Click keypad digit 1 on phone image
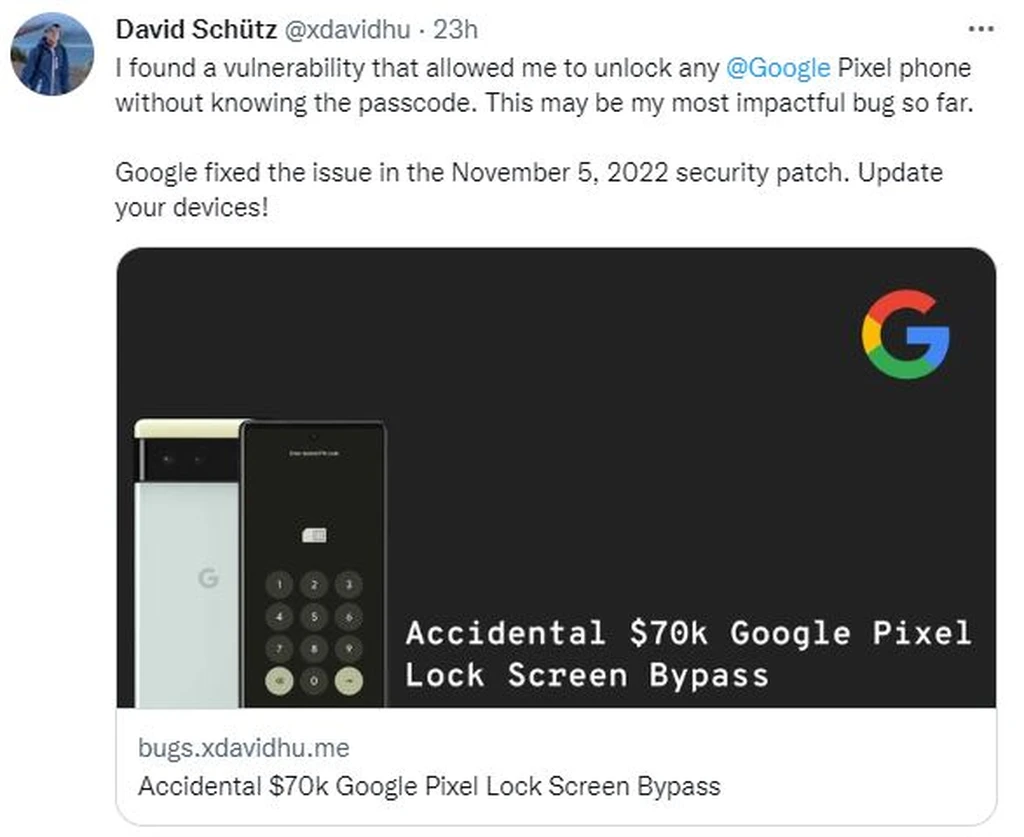1024x837 pixels. 280,584
